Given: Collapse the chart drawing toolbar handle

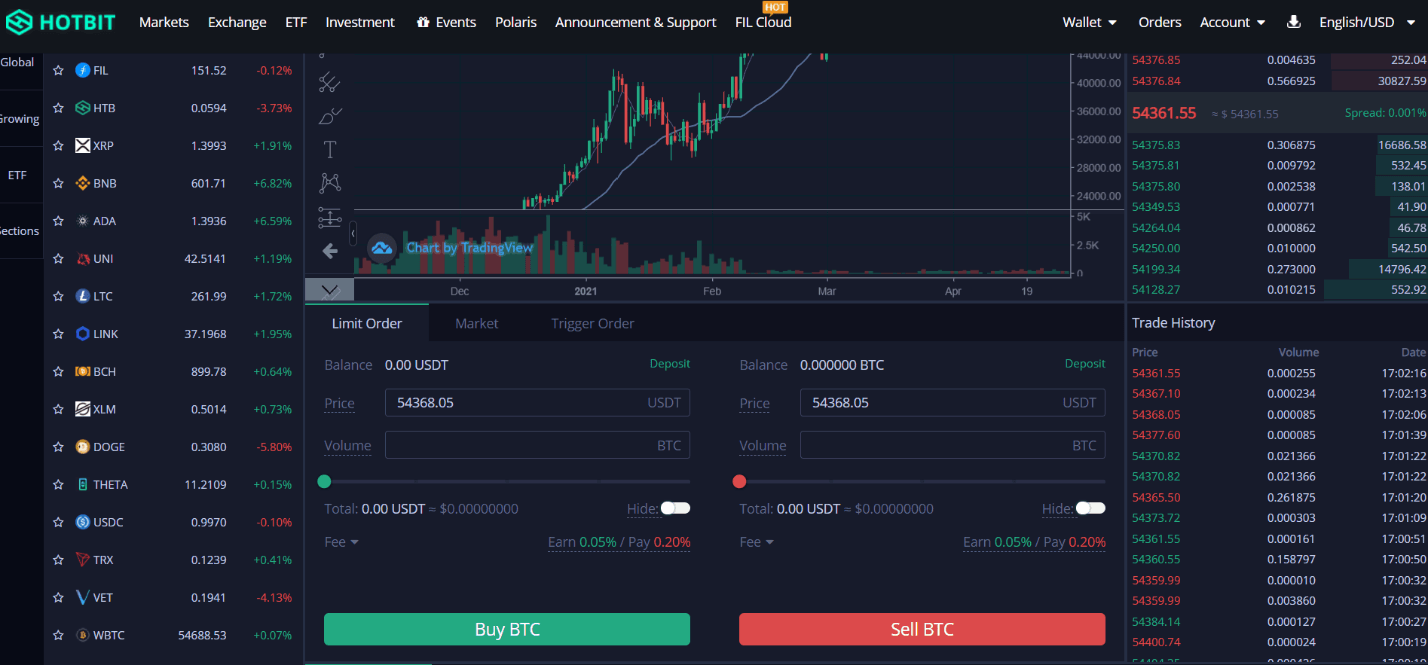Looking at the screenshot, I should (x=352, y=234).
